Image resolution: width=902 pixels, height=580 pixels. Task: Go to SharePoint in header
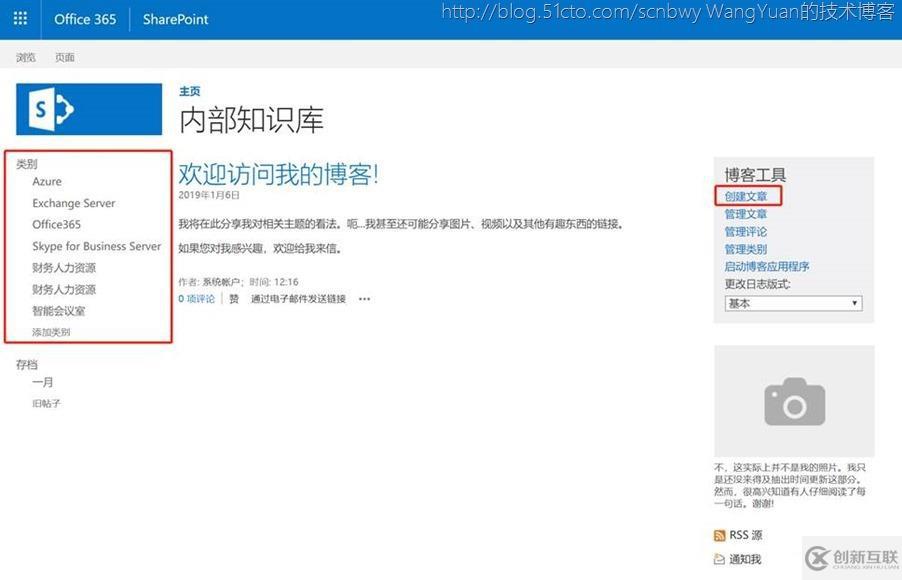click(x=175, y=19)
